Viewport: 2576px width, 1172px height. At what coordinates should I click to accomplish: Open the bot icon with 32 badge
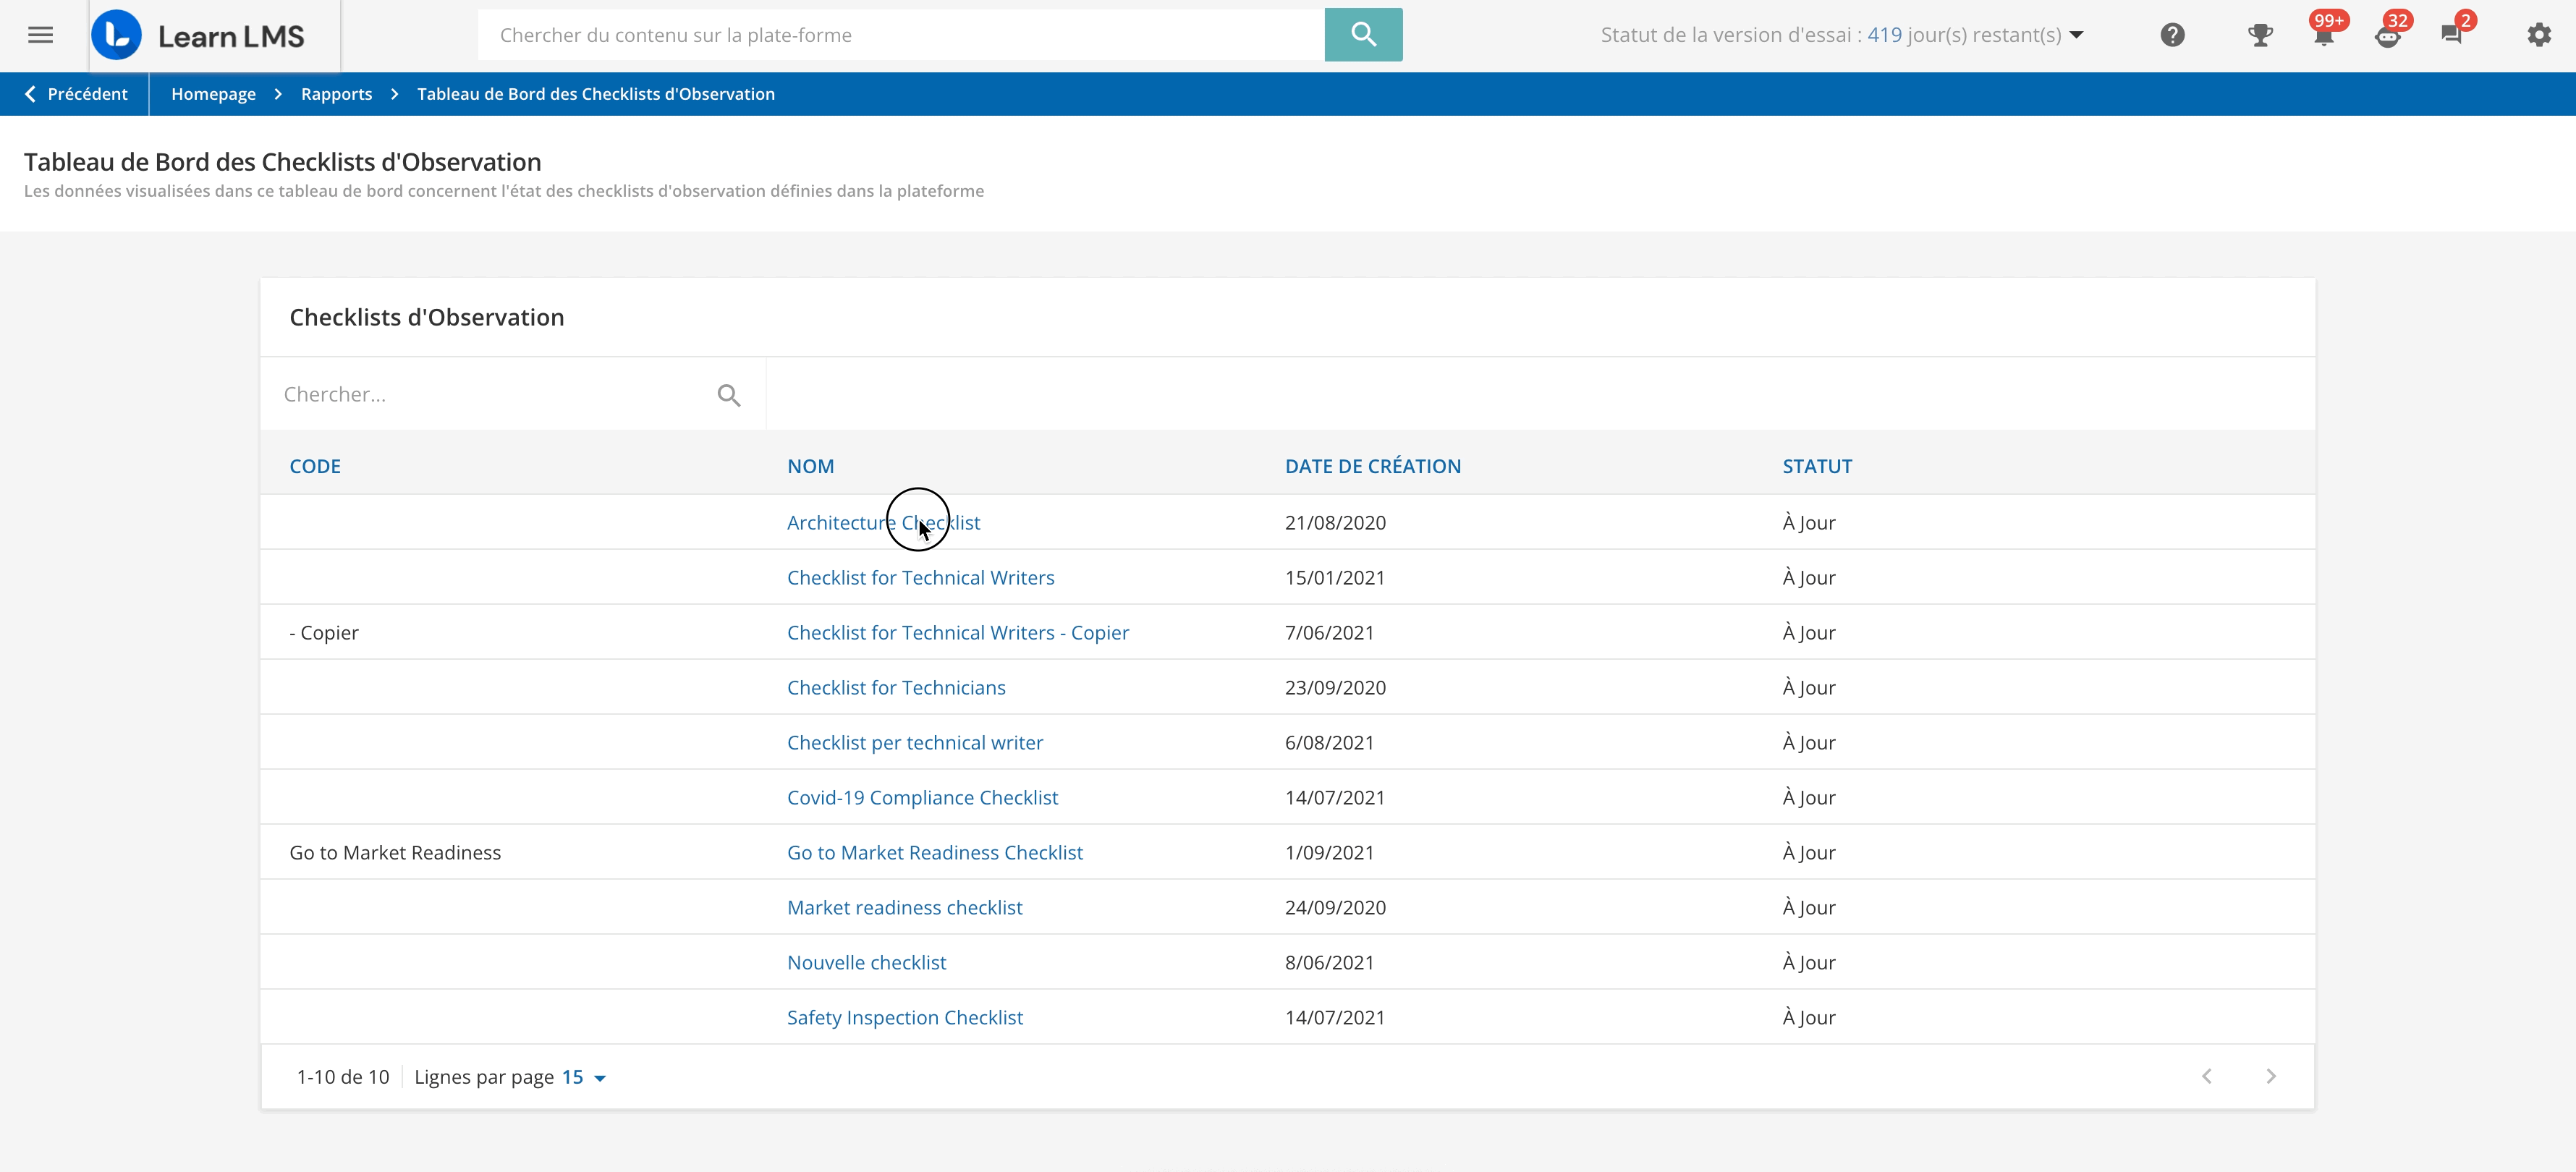click(2388, 35)
